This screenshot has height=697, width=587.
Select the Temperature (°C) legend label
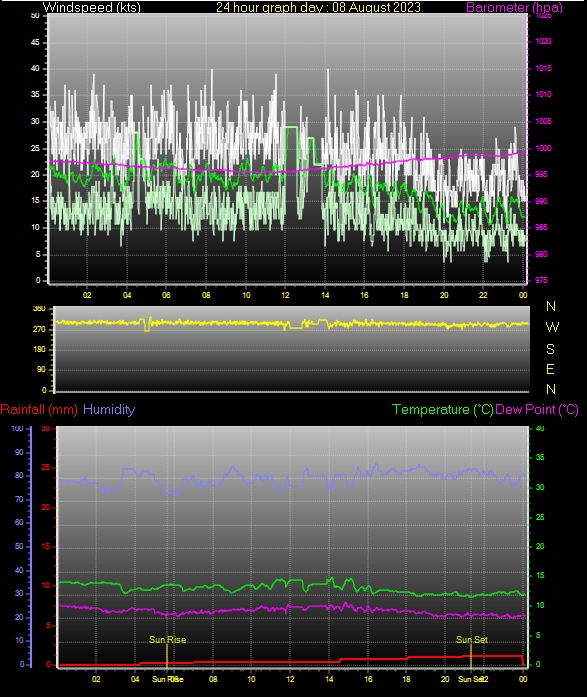click(x=443, y=409)
